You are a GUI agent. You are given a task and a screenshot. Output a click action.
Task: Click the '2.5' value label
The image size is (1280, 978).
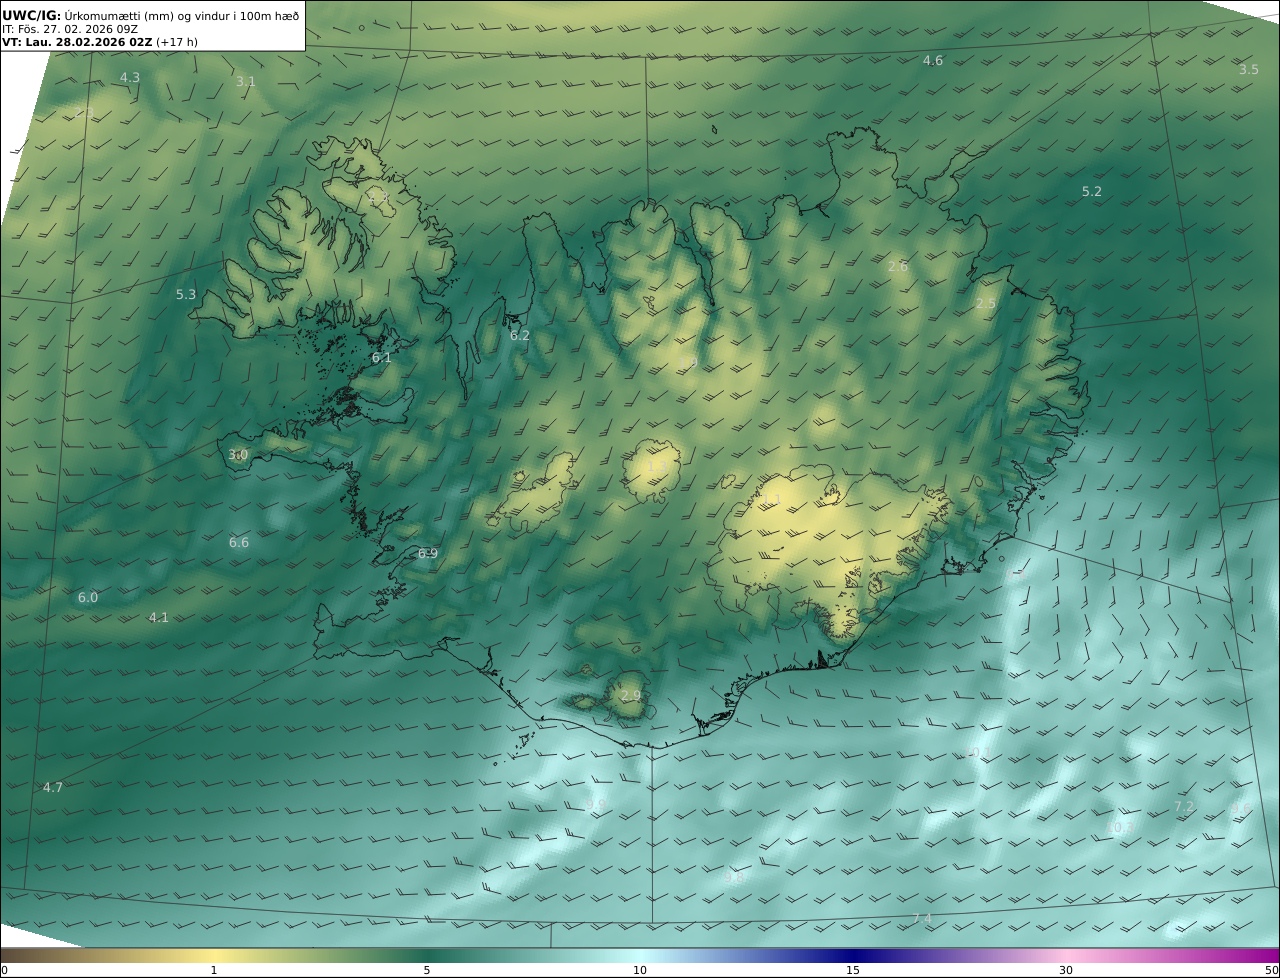(986, 303)
